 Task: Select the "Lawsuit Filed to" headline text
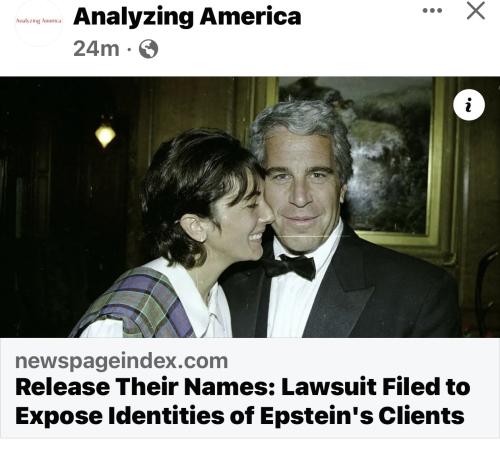376,387
